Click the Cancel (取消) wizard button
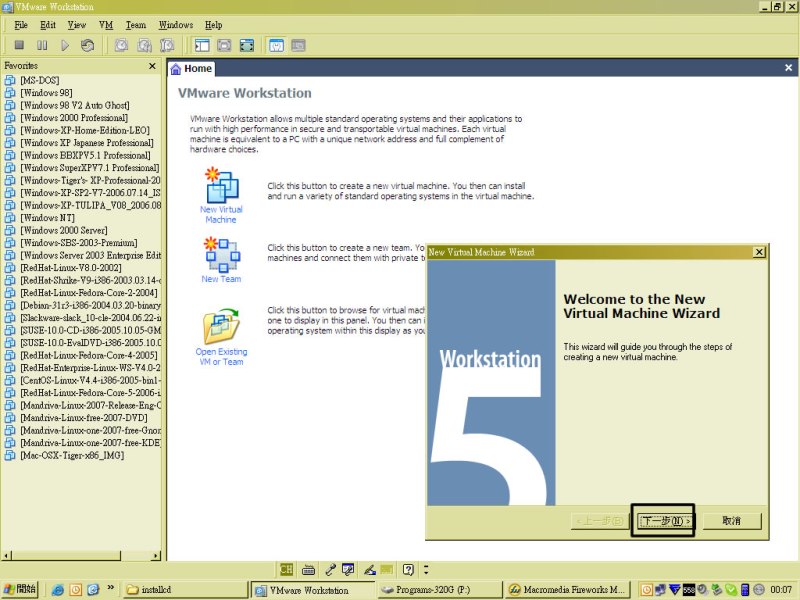The width and height of the screenshot is (800, 600). 732,521
